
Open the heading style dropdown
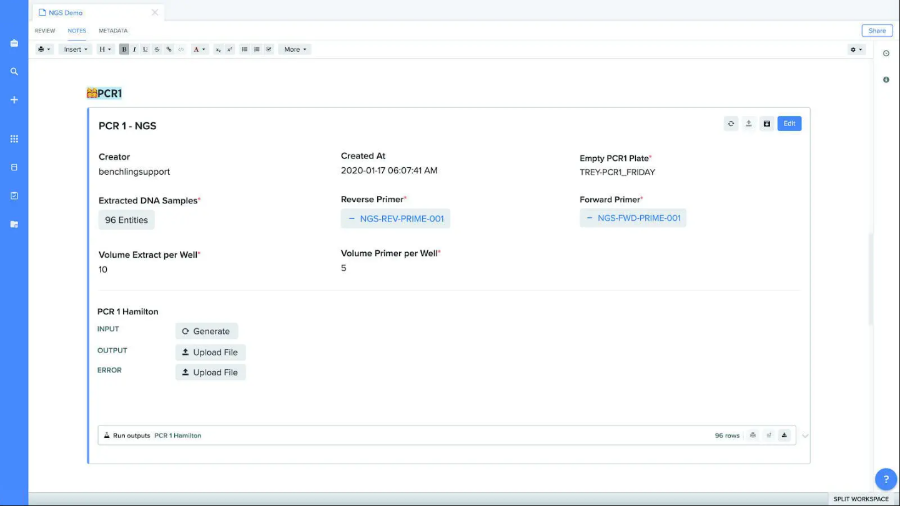point(105,49)
